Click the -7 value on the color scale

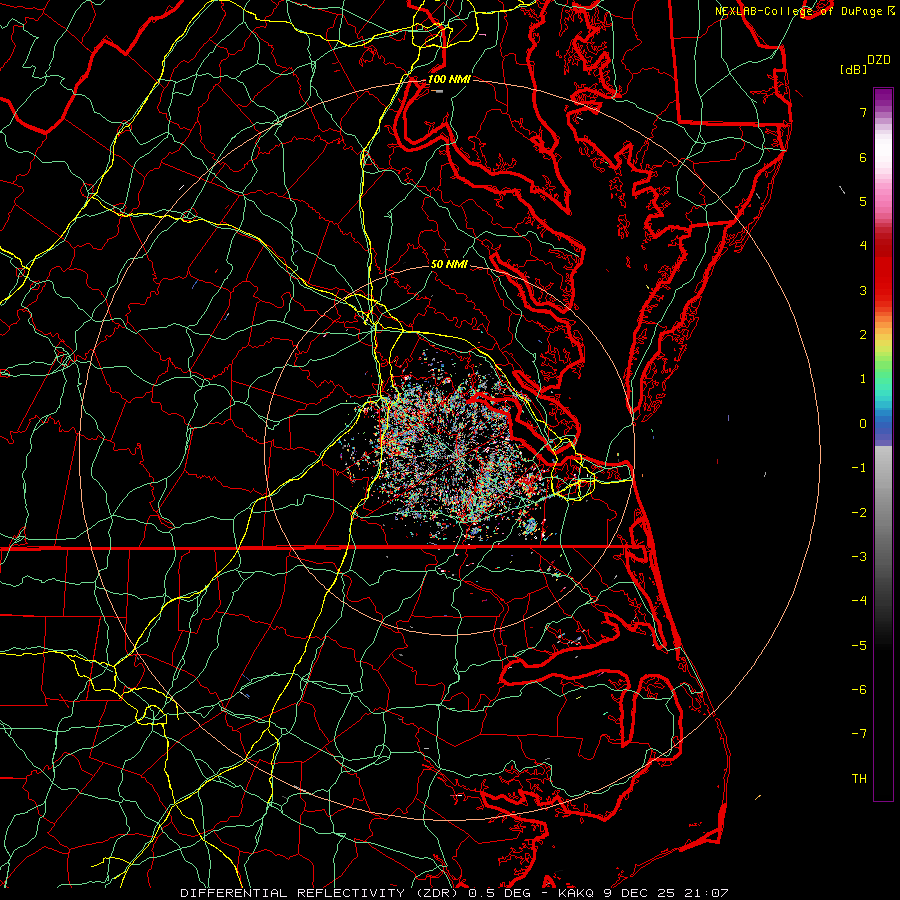[859, 734]
